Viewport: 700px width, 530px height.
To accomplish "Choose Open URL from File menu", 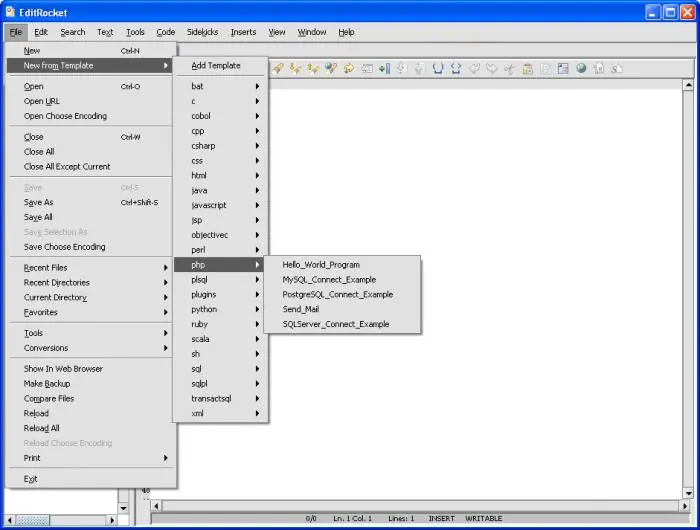I will click(x=91, y=101).
